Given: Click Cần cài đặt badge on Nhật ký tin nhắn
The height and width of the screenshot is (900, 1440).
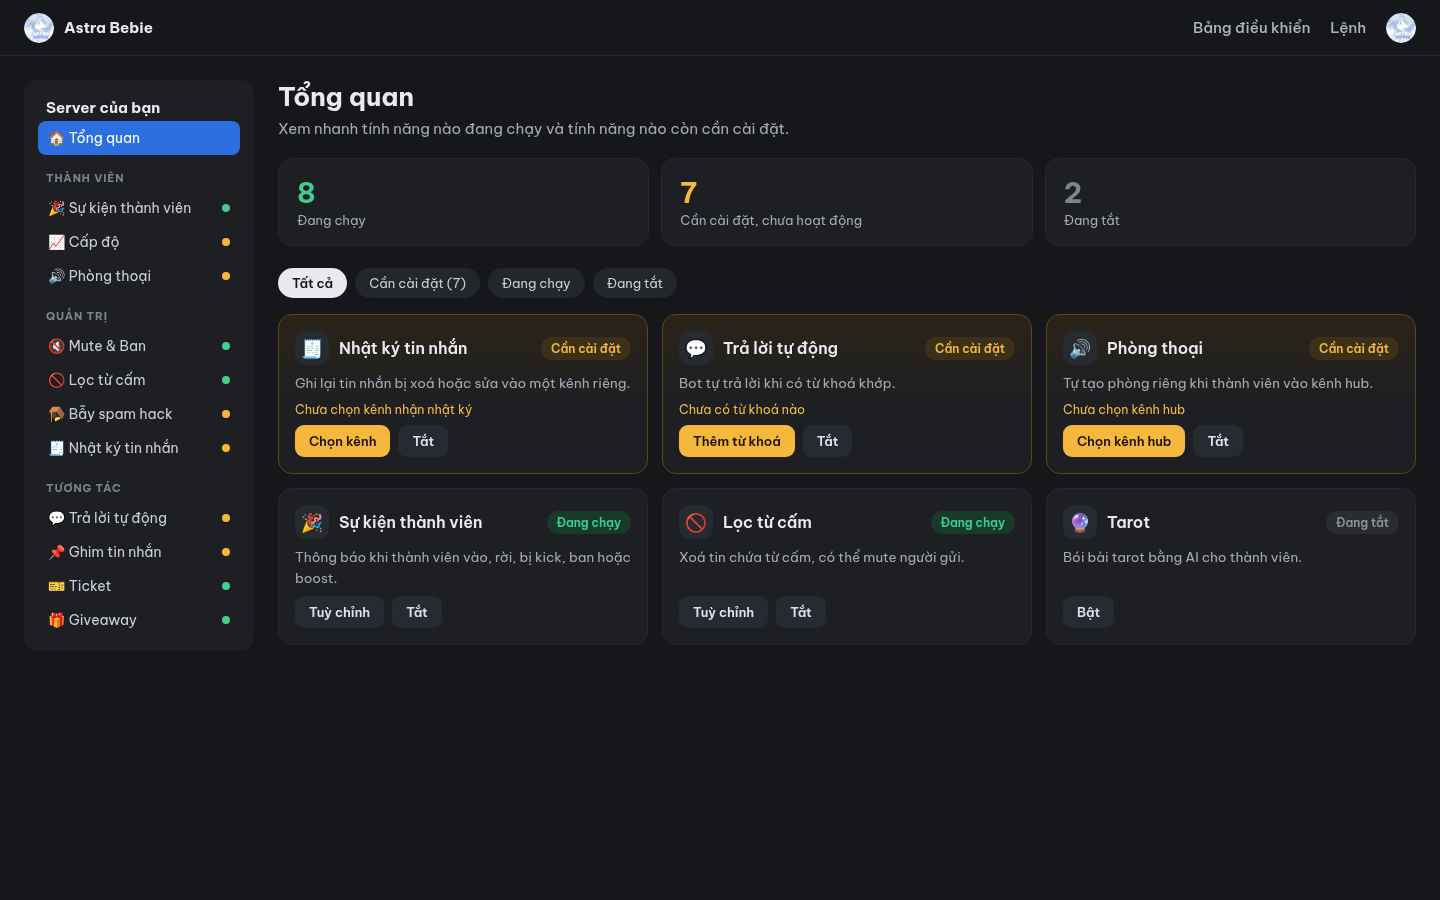Looking at the screenshot, I should [x=586, y=348].
